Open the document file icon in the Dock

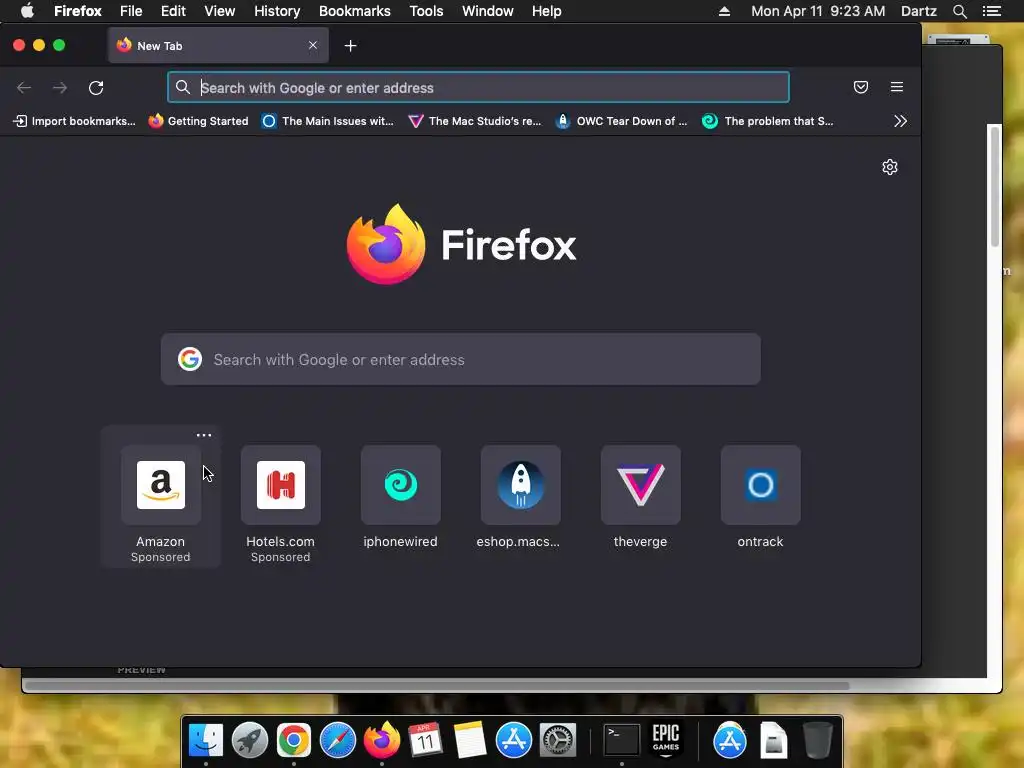pos(773,740)
